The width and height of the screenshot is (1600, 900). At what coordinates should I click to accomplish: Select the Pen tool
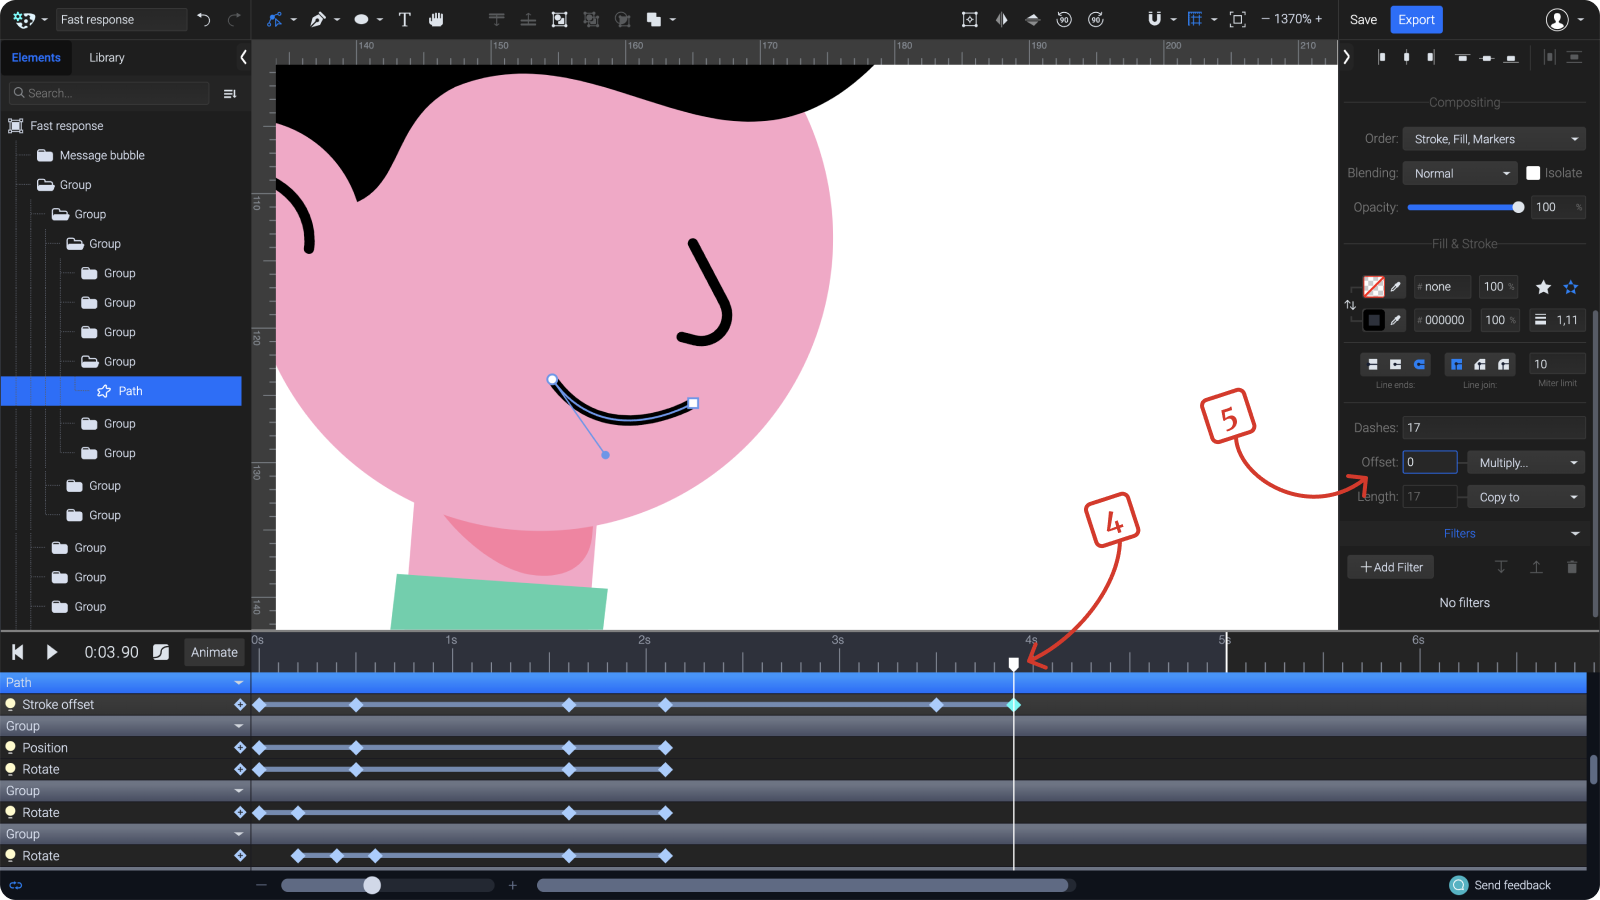coord(318,19)
